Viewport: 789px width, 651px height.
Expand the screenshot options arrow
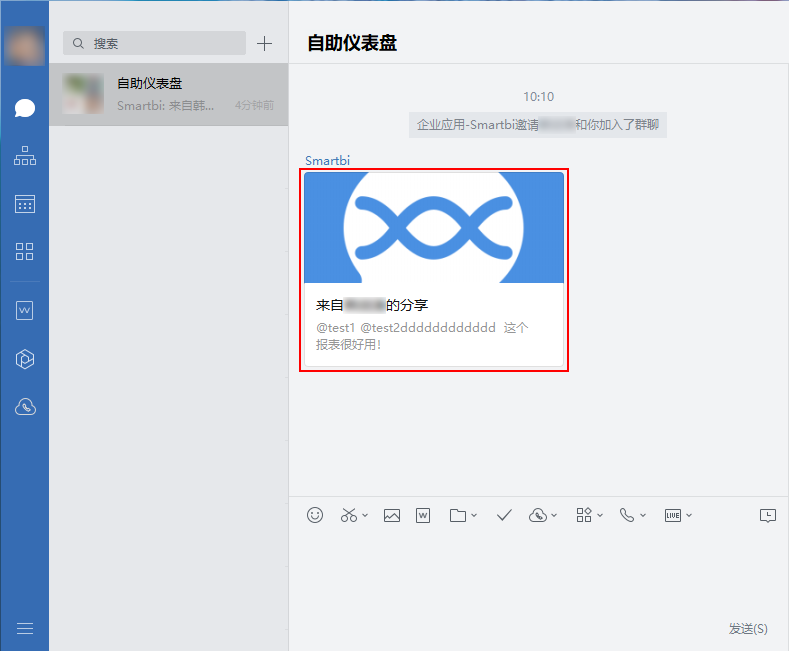(x=365, y=515)
